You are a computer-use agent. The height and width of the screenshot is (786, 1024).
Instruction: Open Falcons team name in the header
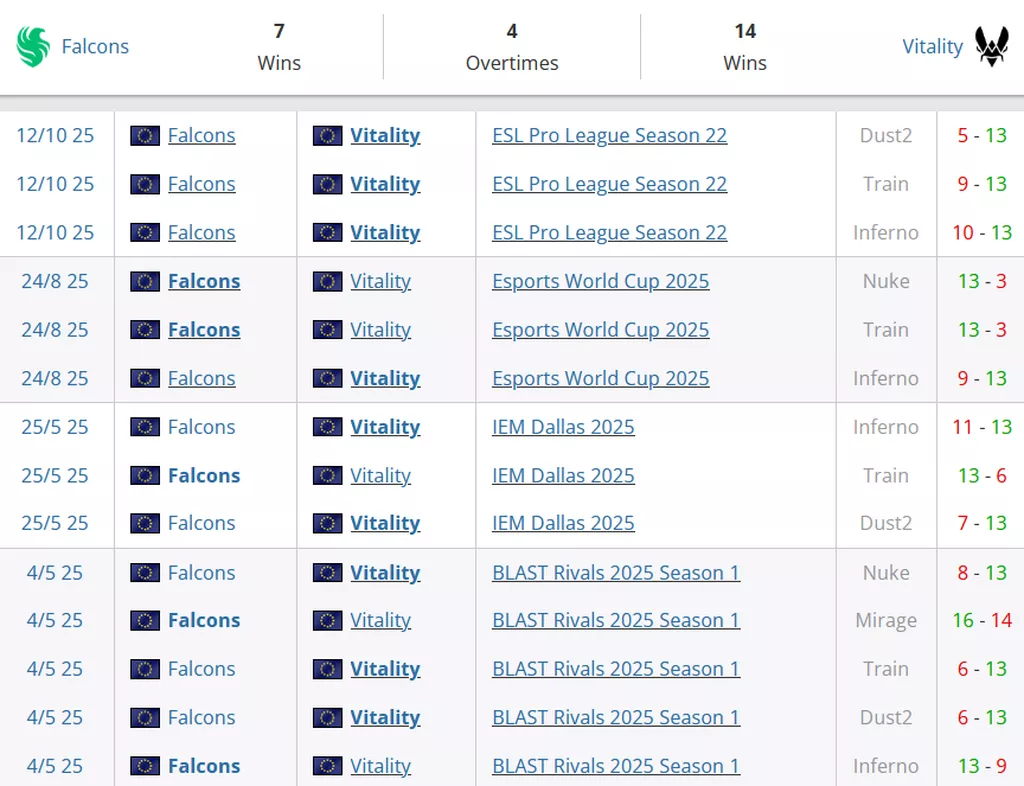point(95,47)
